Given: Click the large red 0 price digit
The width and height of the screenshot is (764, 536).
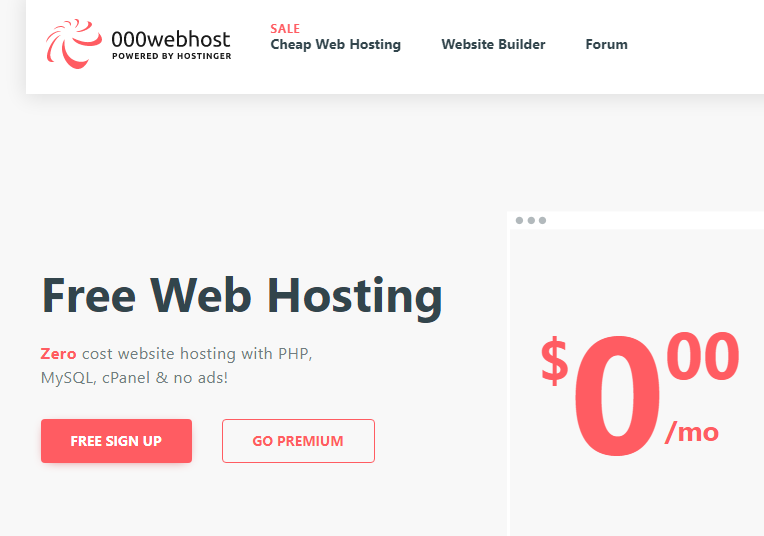Looking at the screenshot, I should click(617, 395).
